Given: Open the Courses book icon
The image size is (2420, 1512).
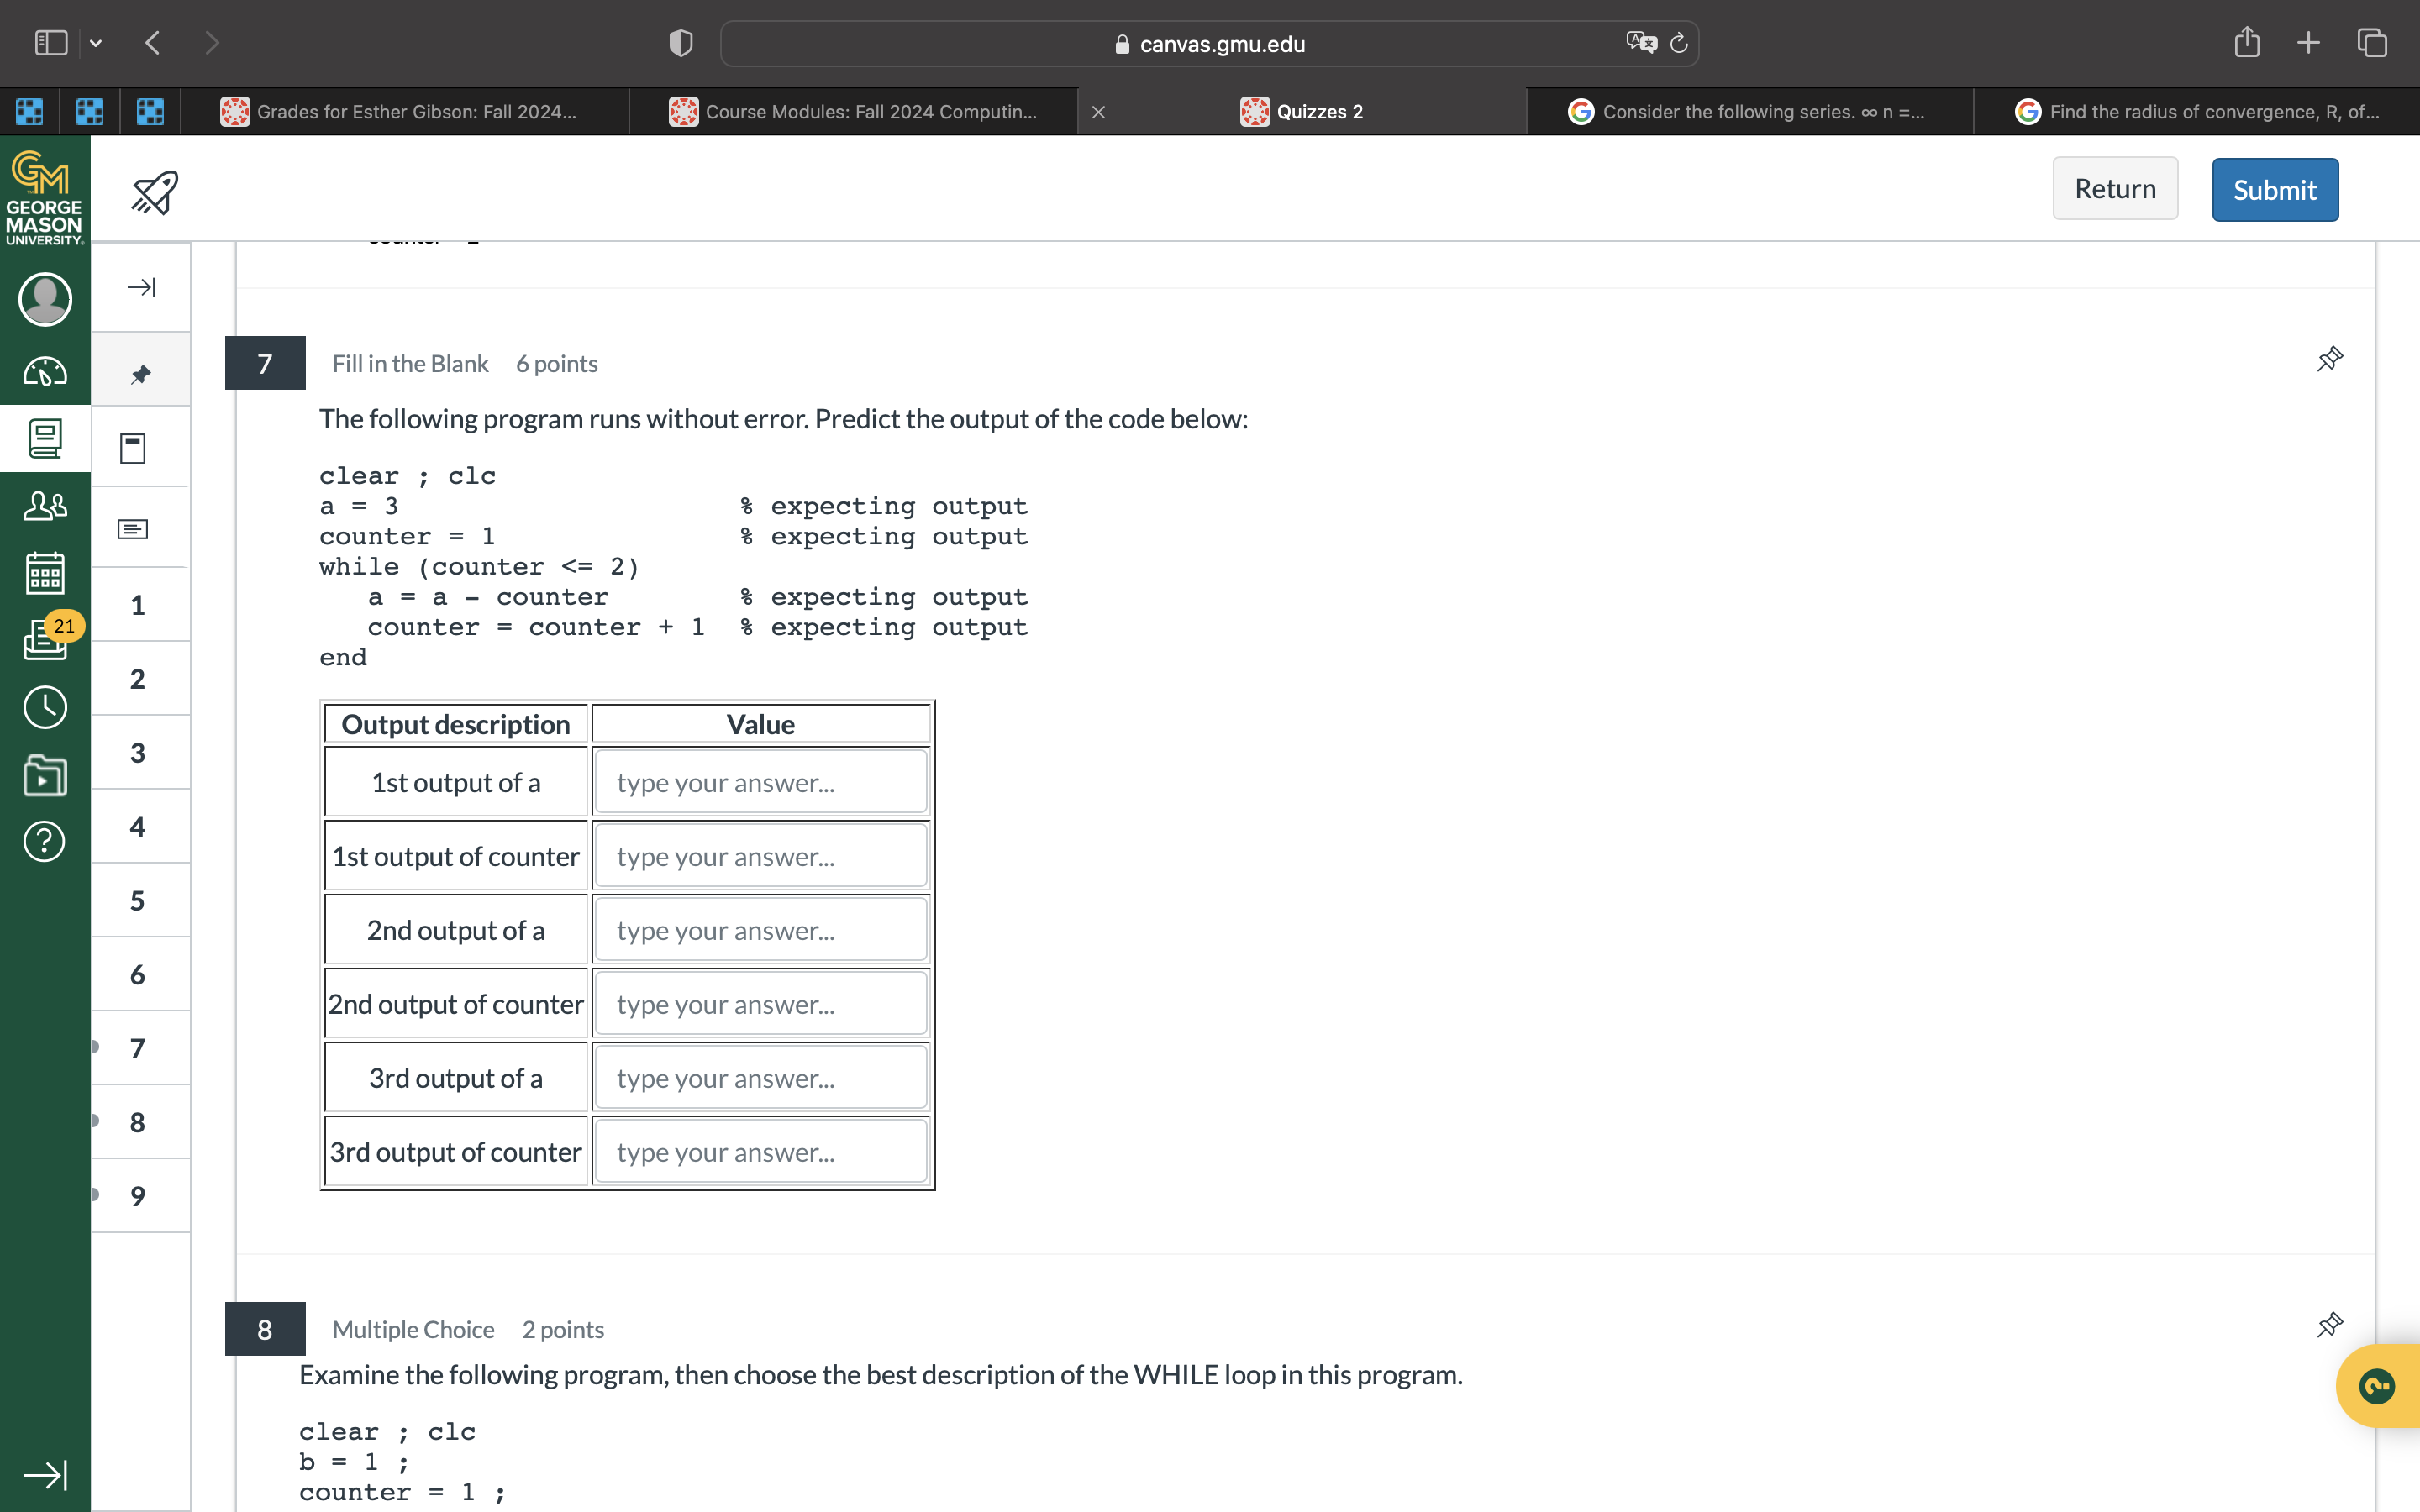Looking at the screenshot, I should tap(45, 438).
